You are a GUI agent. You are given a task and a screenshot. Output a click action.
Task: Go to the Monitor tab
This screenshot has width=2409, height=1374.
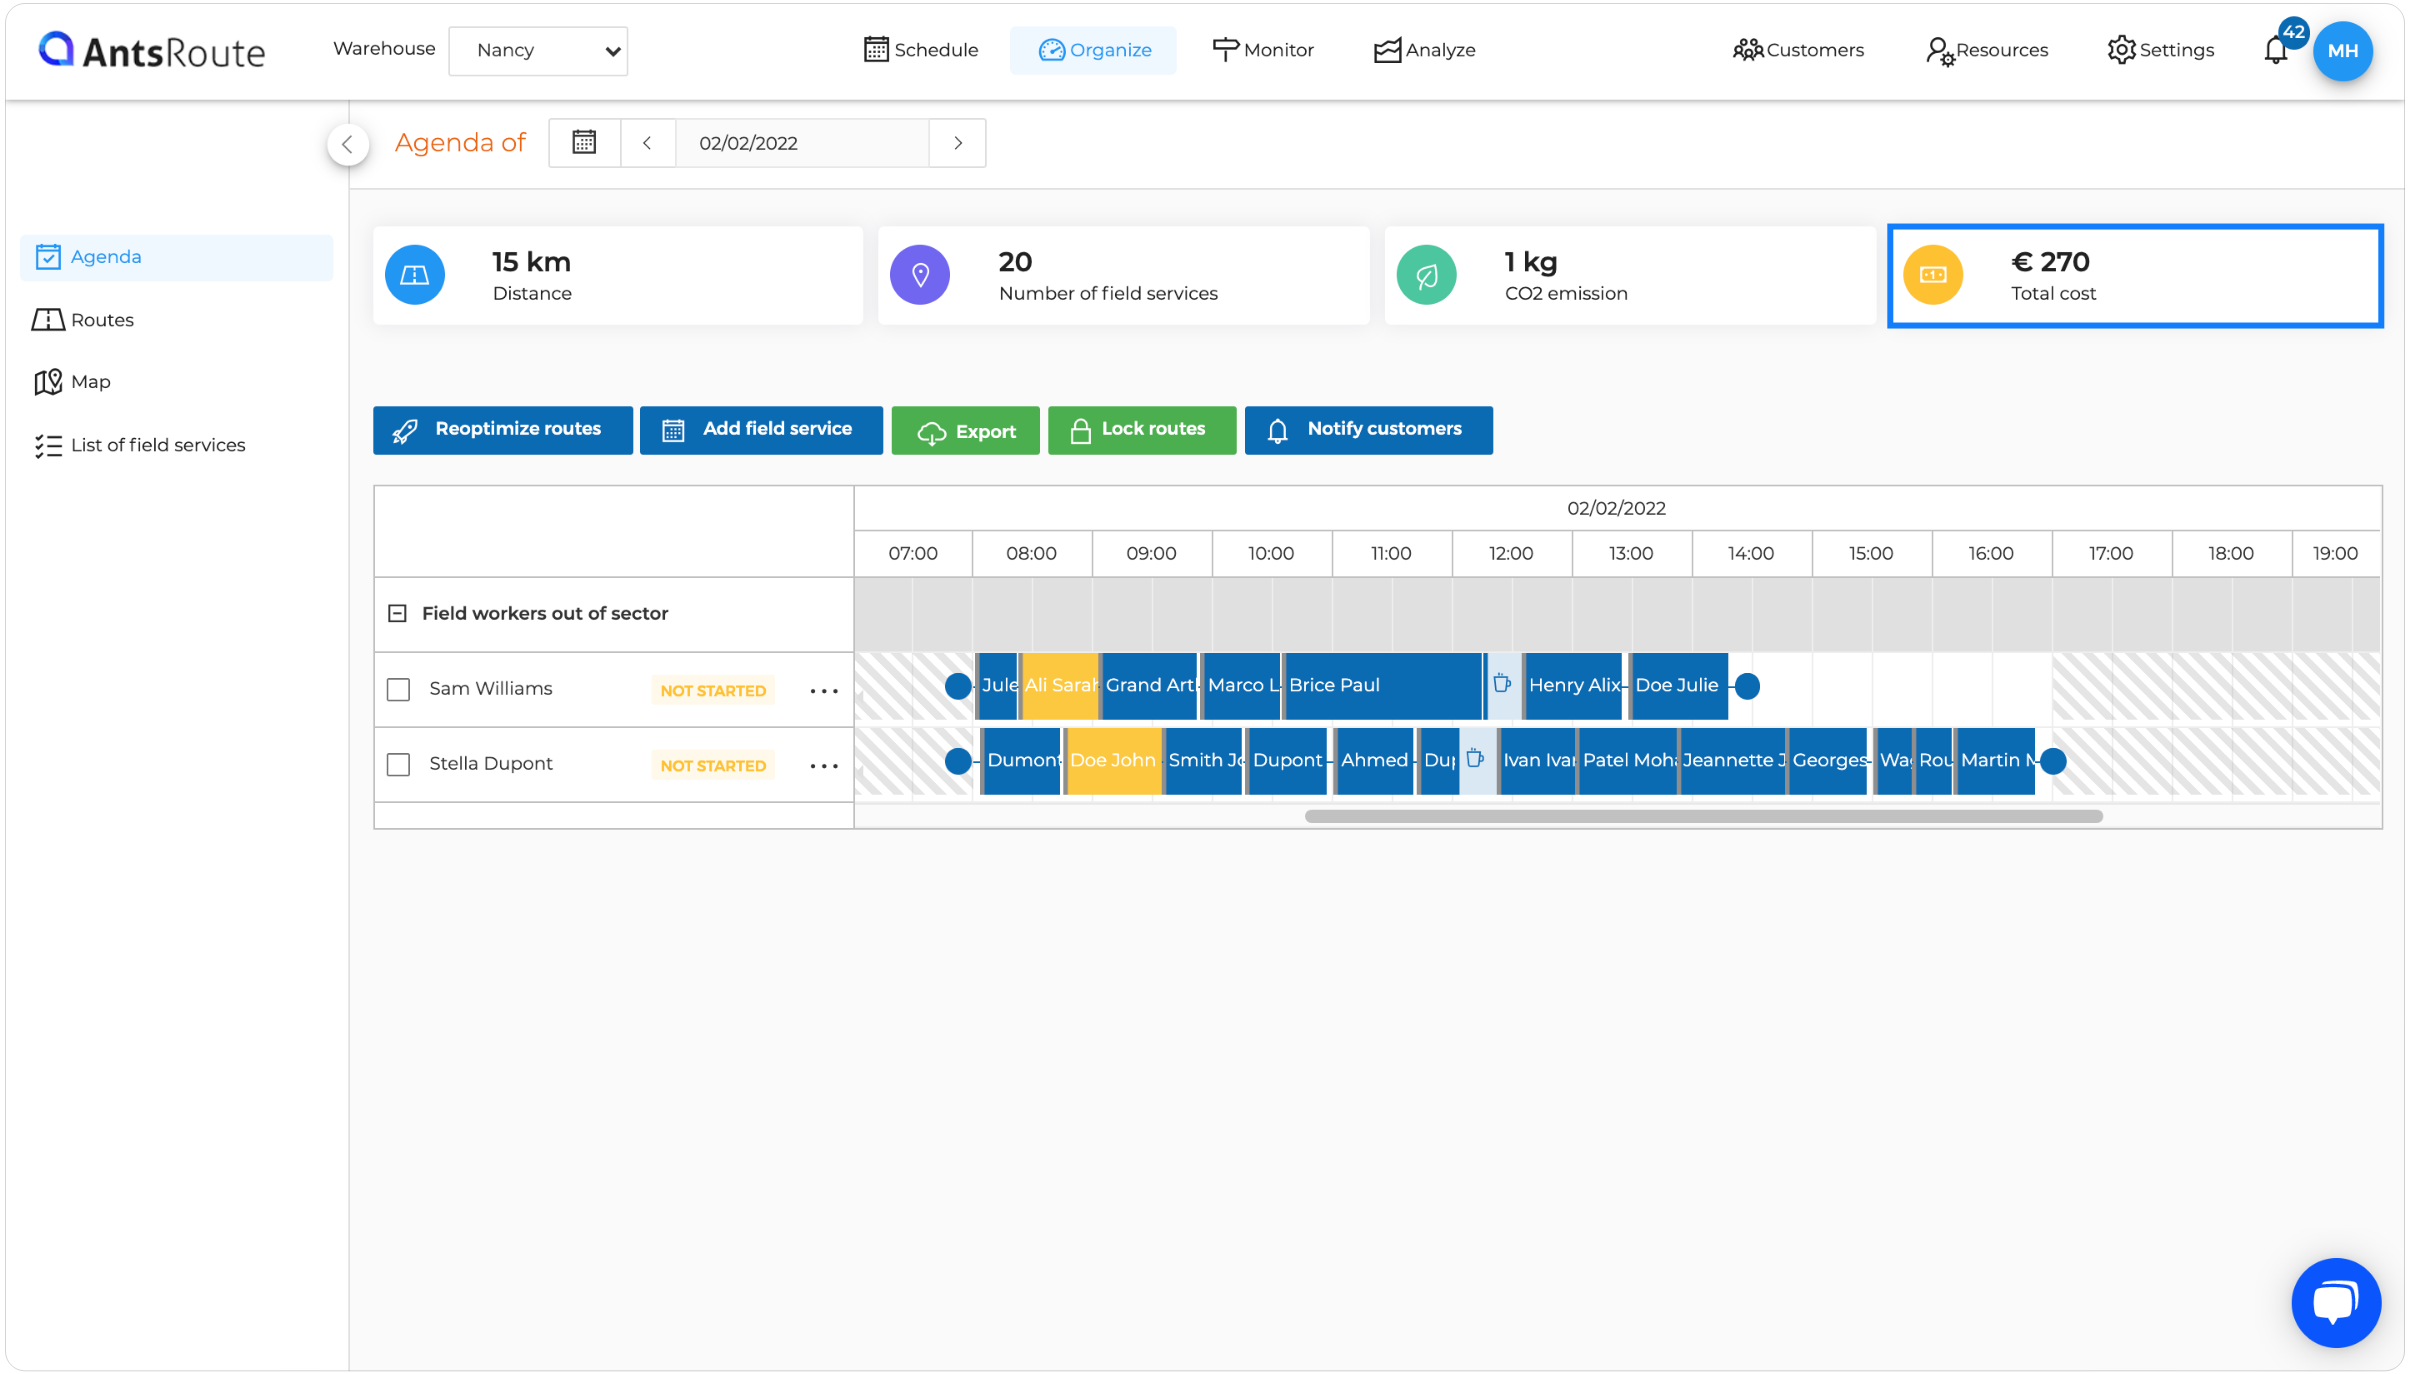tap(1263, 50)
